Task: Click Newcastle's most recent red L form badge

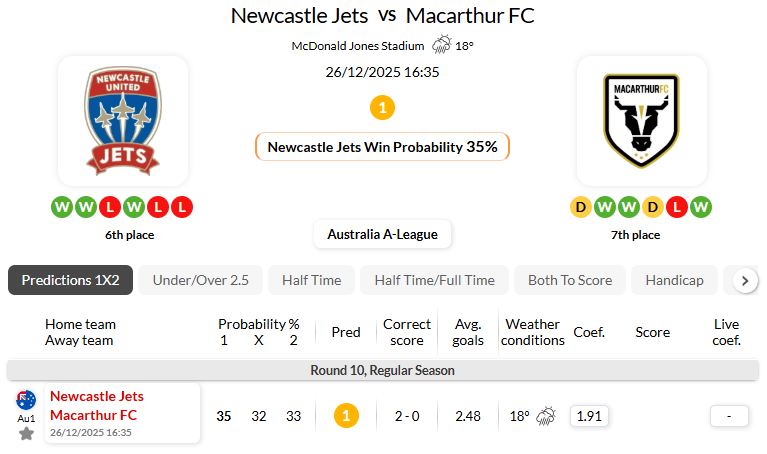Action: pyautogui.click(x=182, y=207)
